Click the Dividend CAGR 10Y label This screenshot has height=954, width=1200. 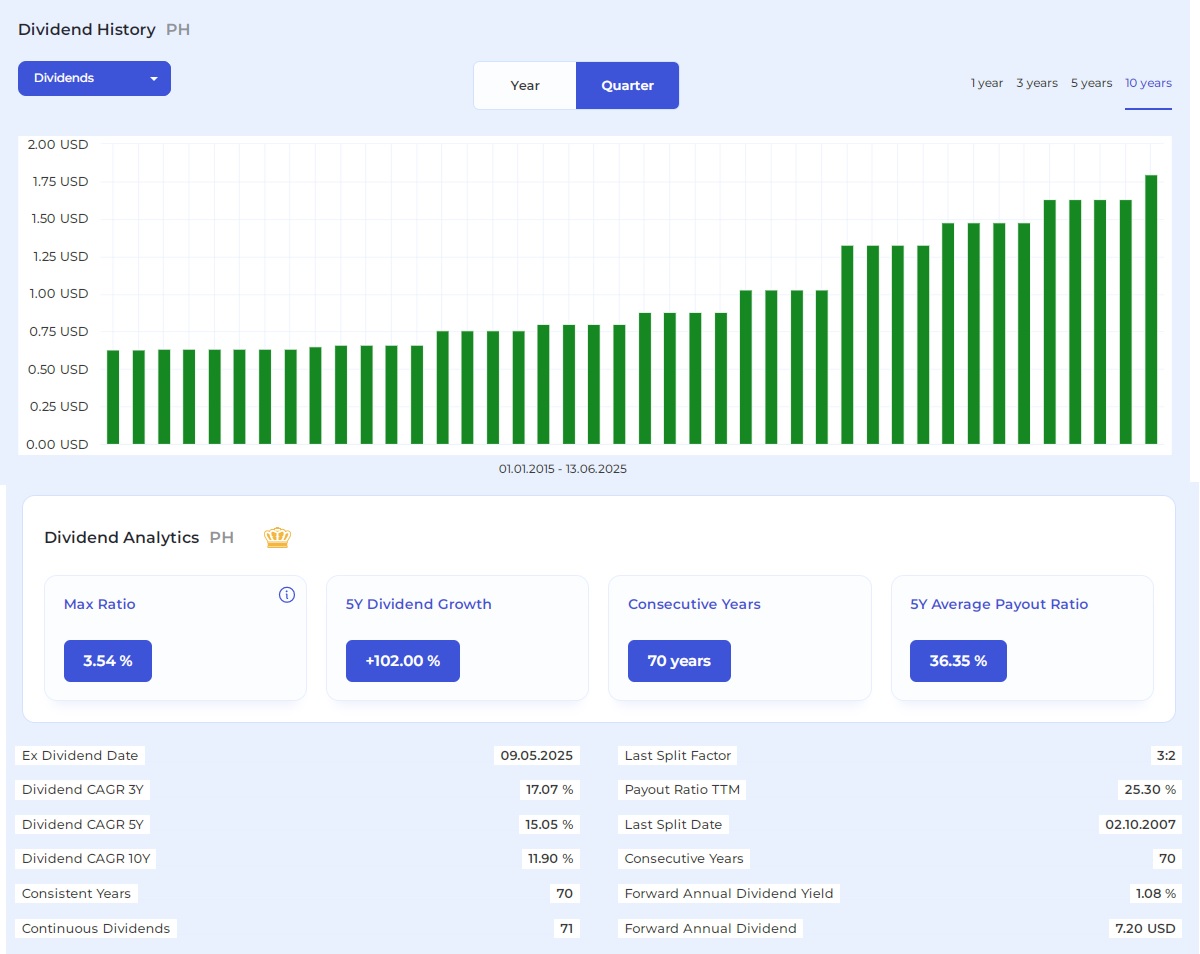(x=88, y=859)
